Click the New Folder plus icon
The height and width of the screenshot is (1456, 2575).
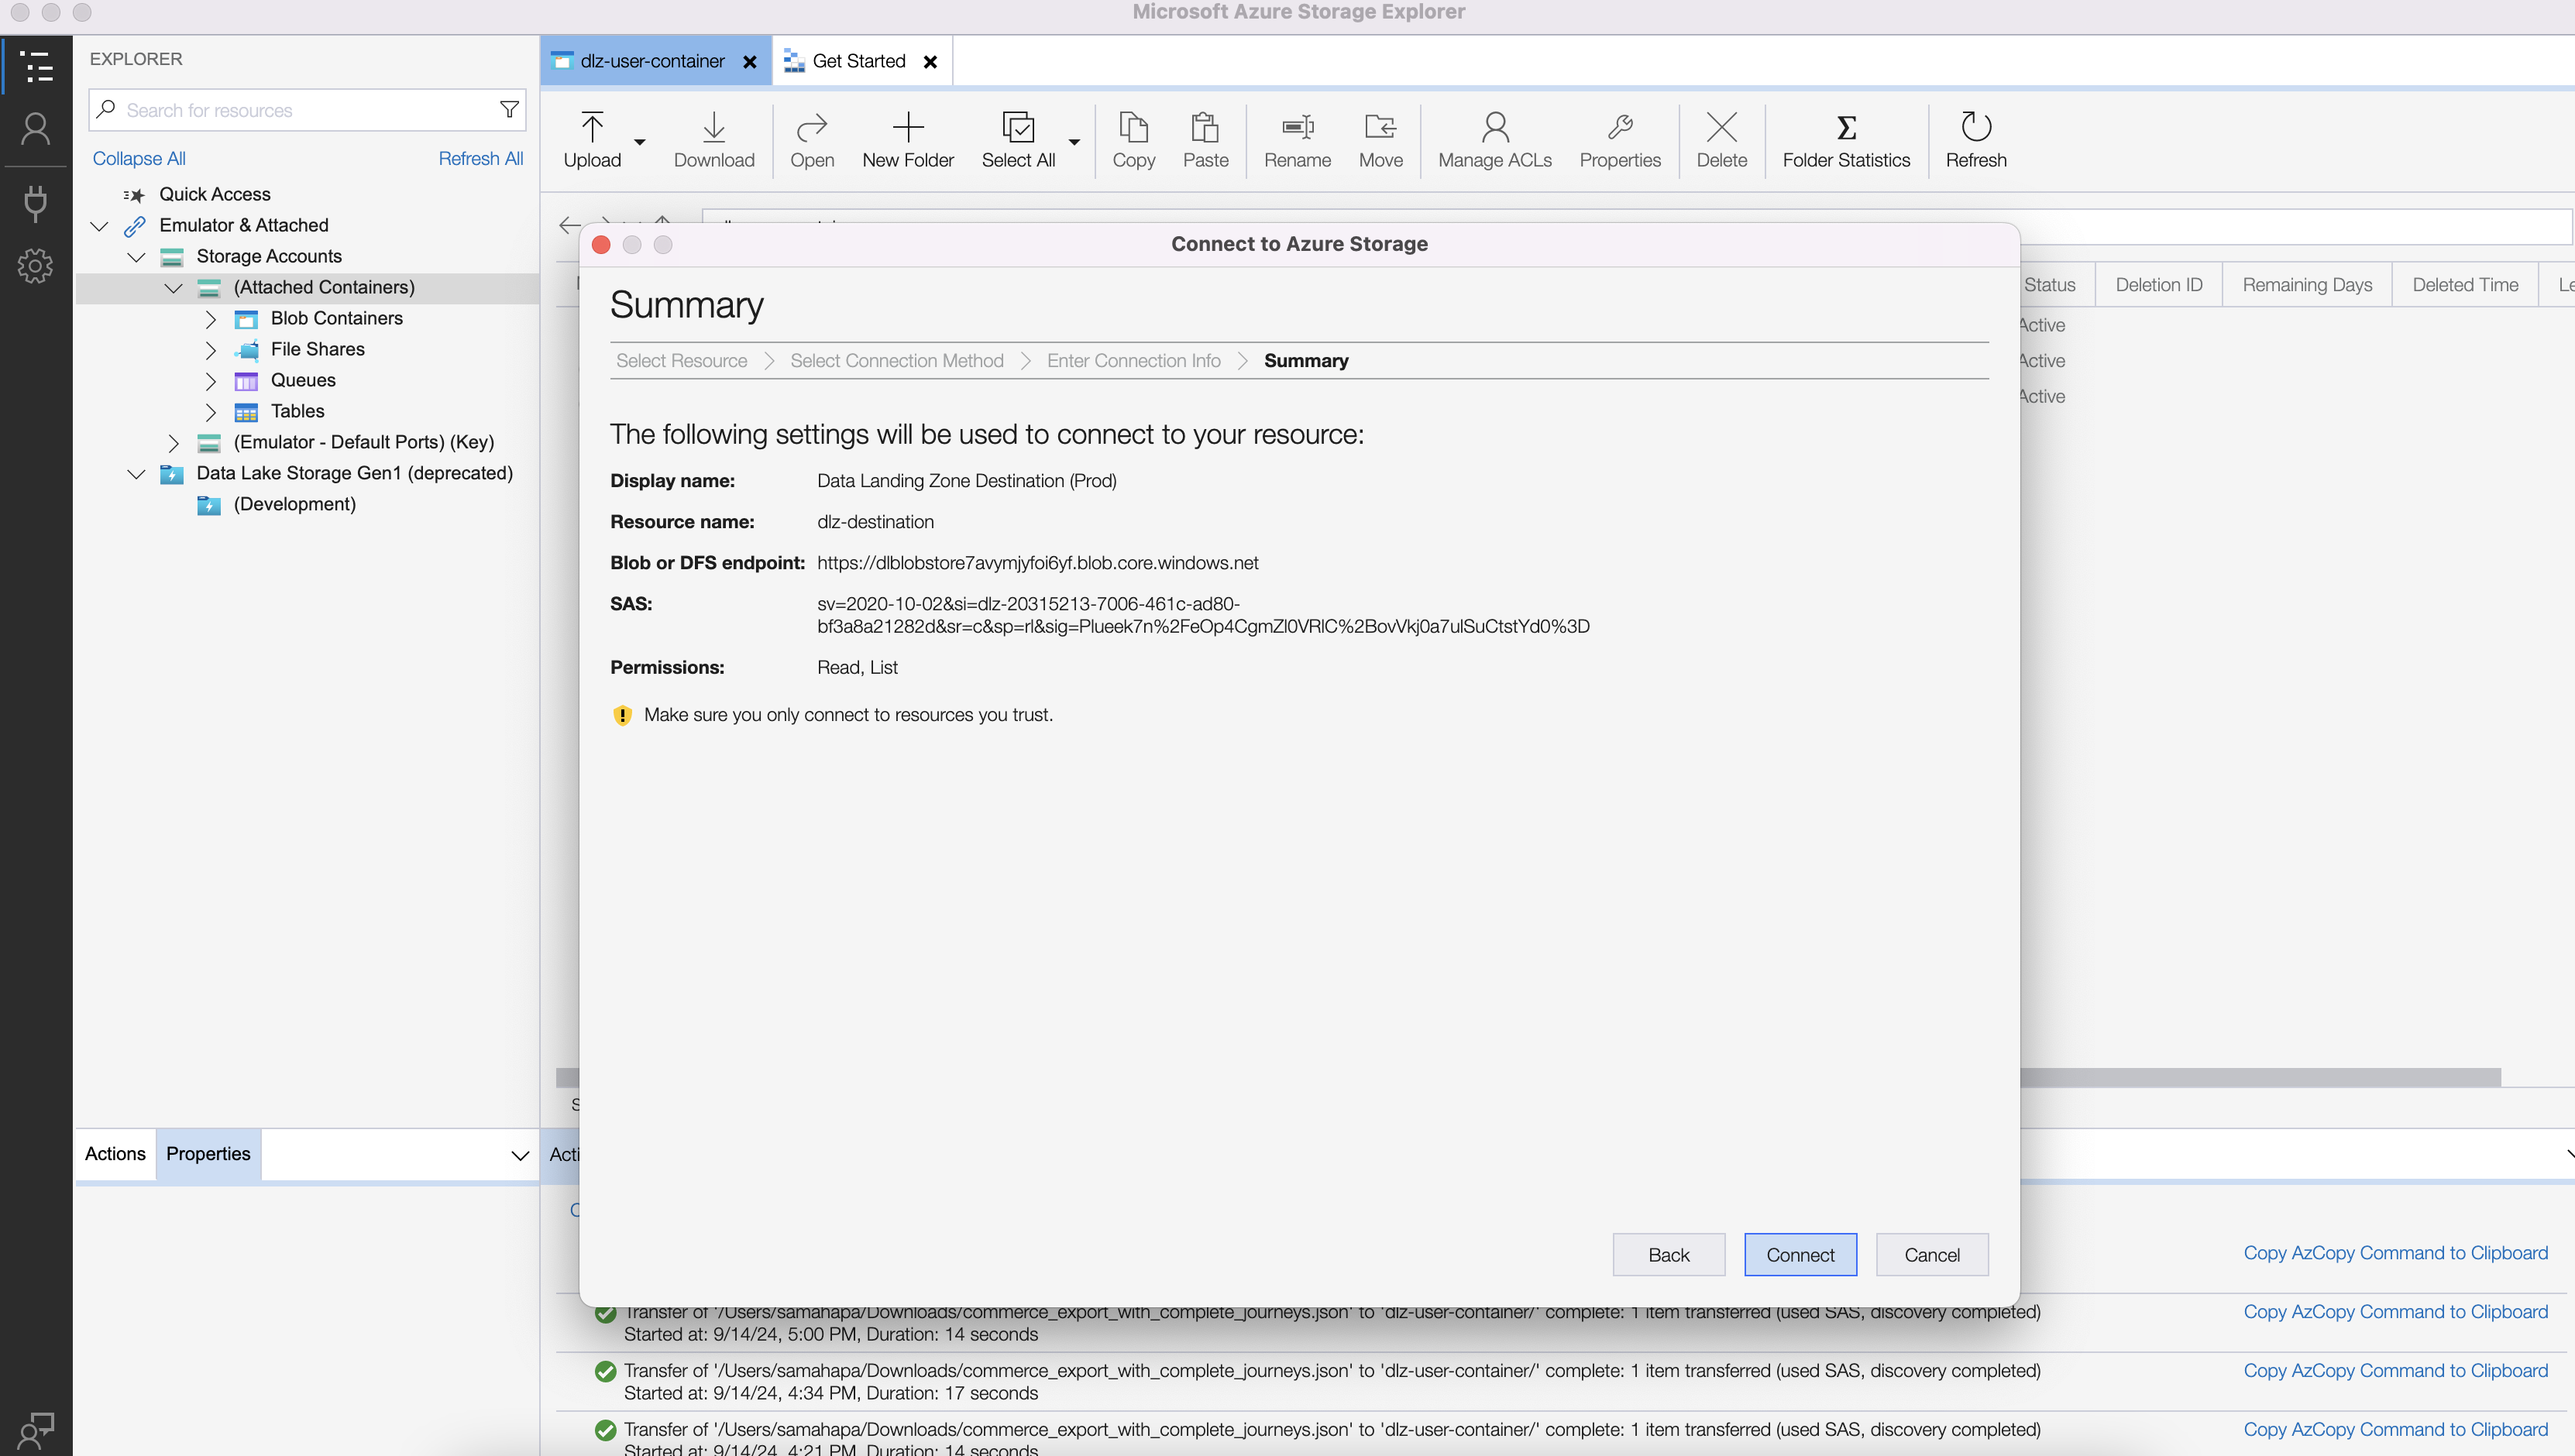[x=907, y=128]
